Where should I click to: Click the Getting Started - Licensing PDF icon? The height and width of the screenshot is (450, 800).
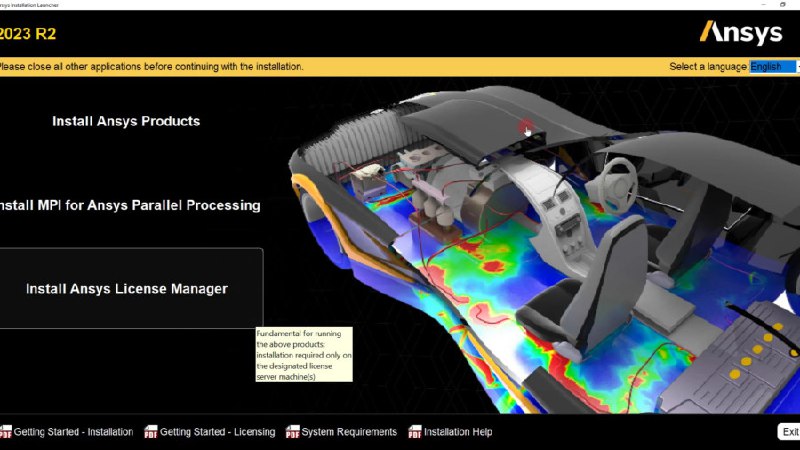(151, 432)
